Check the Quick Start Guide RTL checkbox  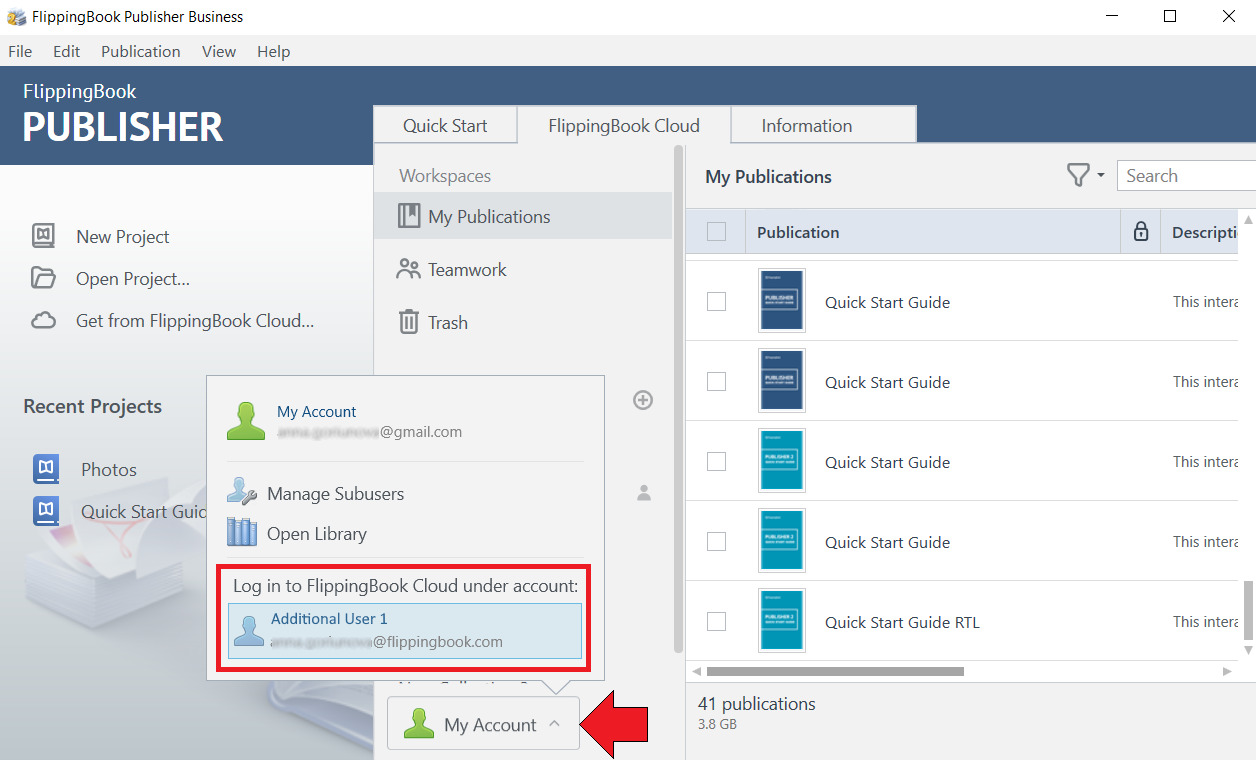click(716, 621)
